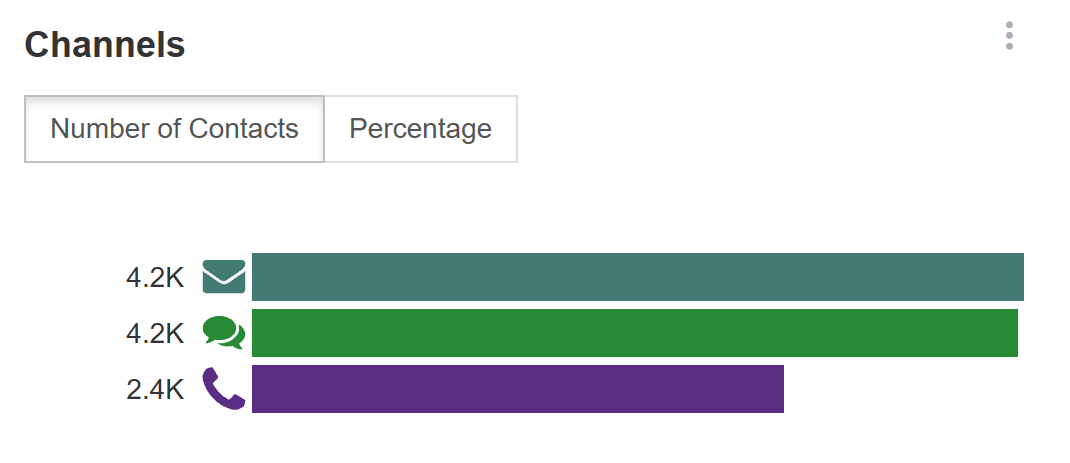Click the 4.2K label beside chat bubbles

coord(155,334)
